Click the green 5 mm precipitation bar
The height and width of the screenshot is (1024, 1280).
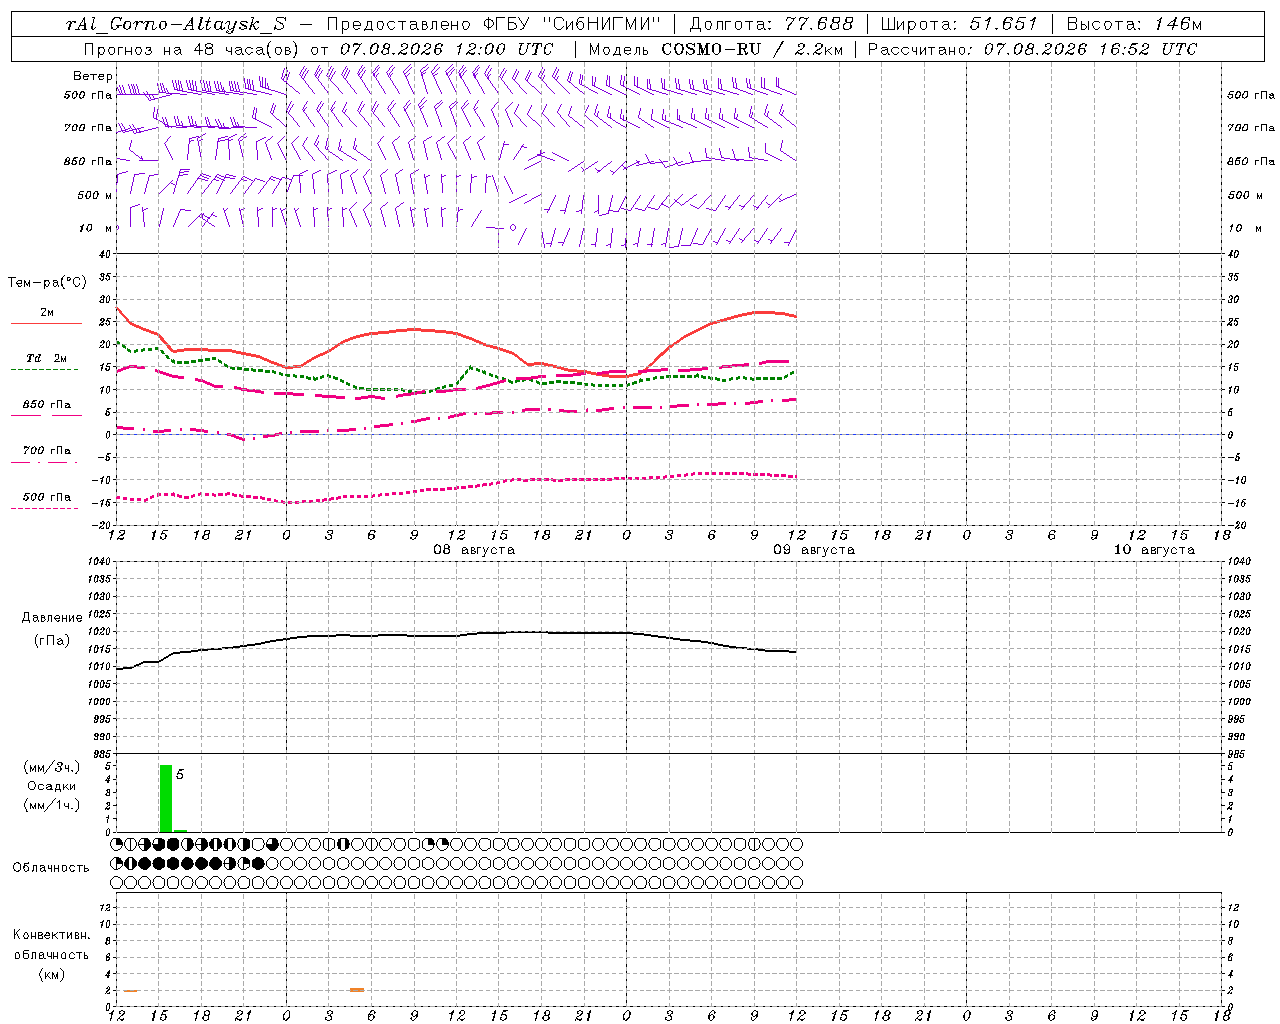pos(166,798)
